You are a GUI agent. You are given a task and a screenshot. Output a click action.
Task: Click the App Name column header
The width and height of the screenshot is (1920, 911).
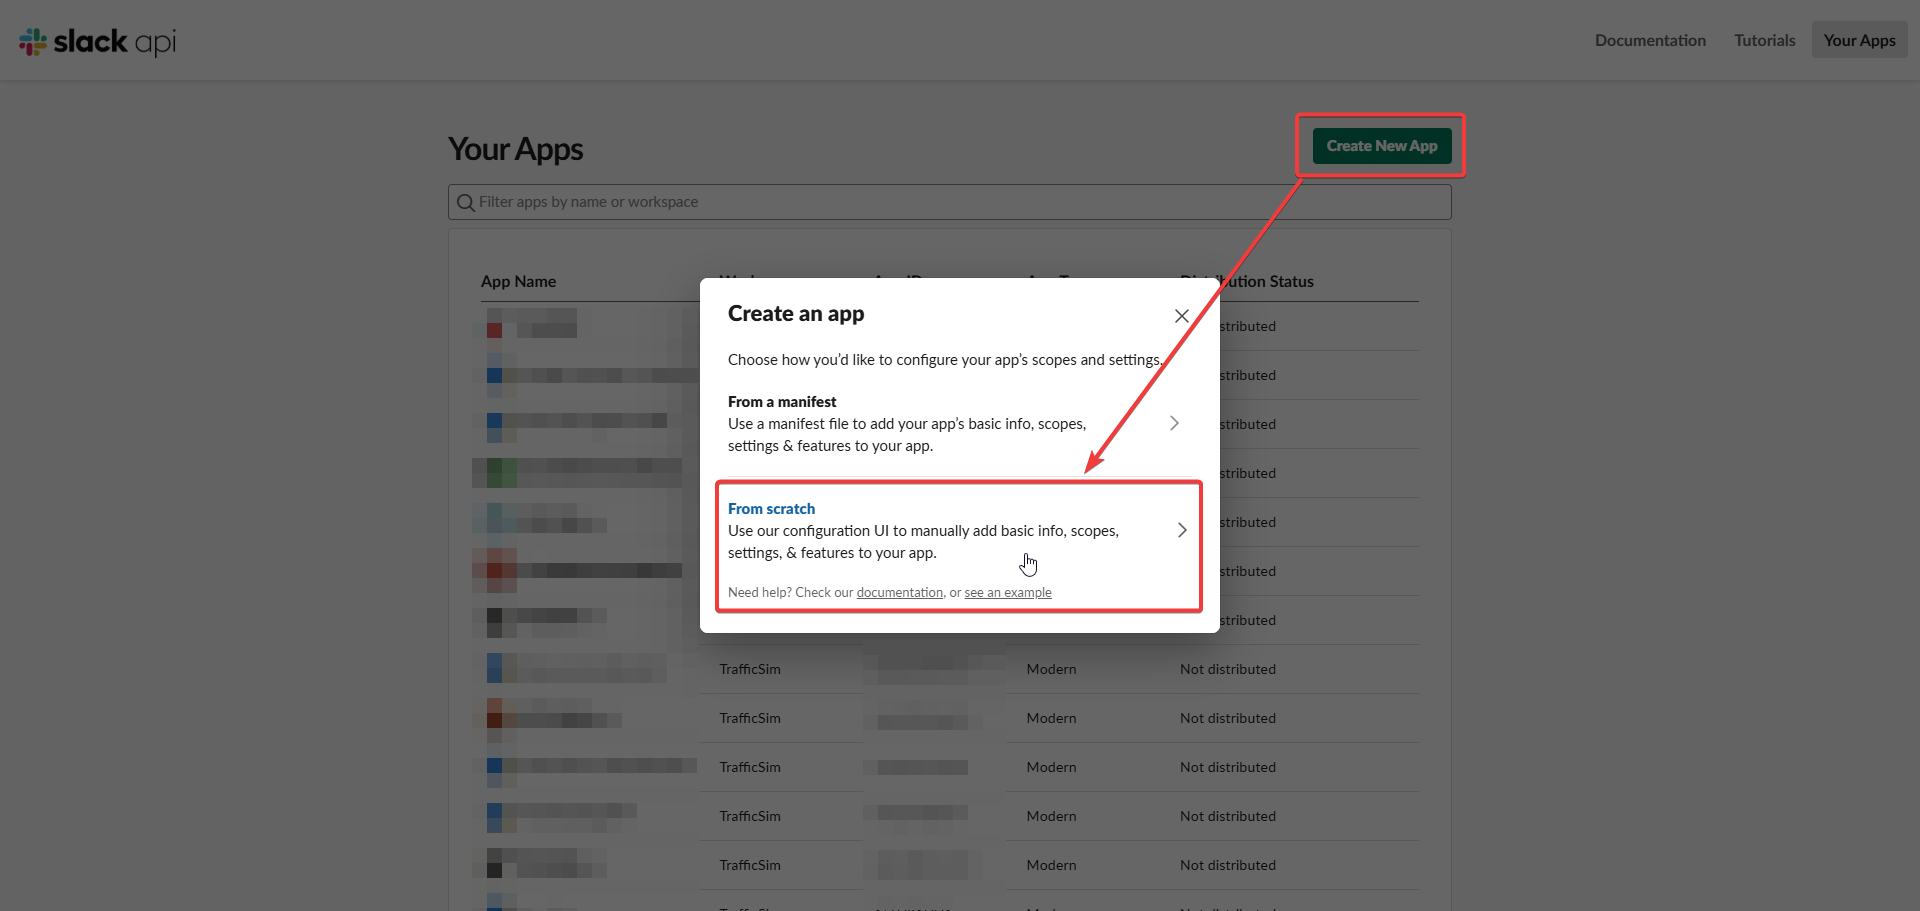(x=518, y=282)
